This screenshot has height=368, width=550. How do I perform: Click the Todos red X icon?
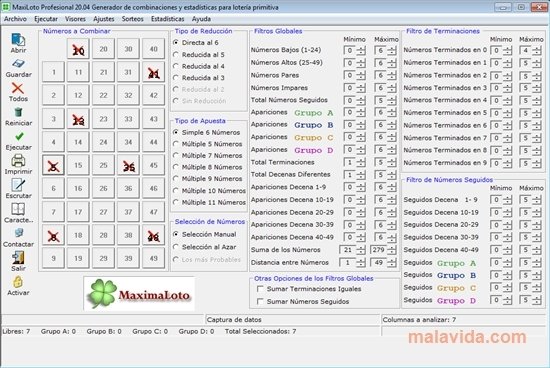pyautogui.click(x=18, y=88)
